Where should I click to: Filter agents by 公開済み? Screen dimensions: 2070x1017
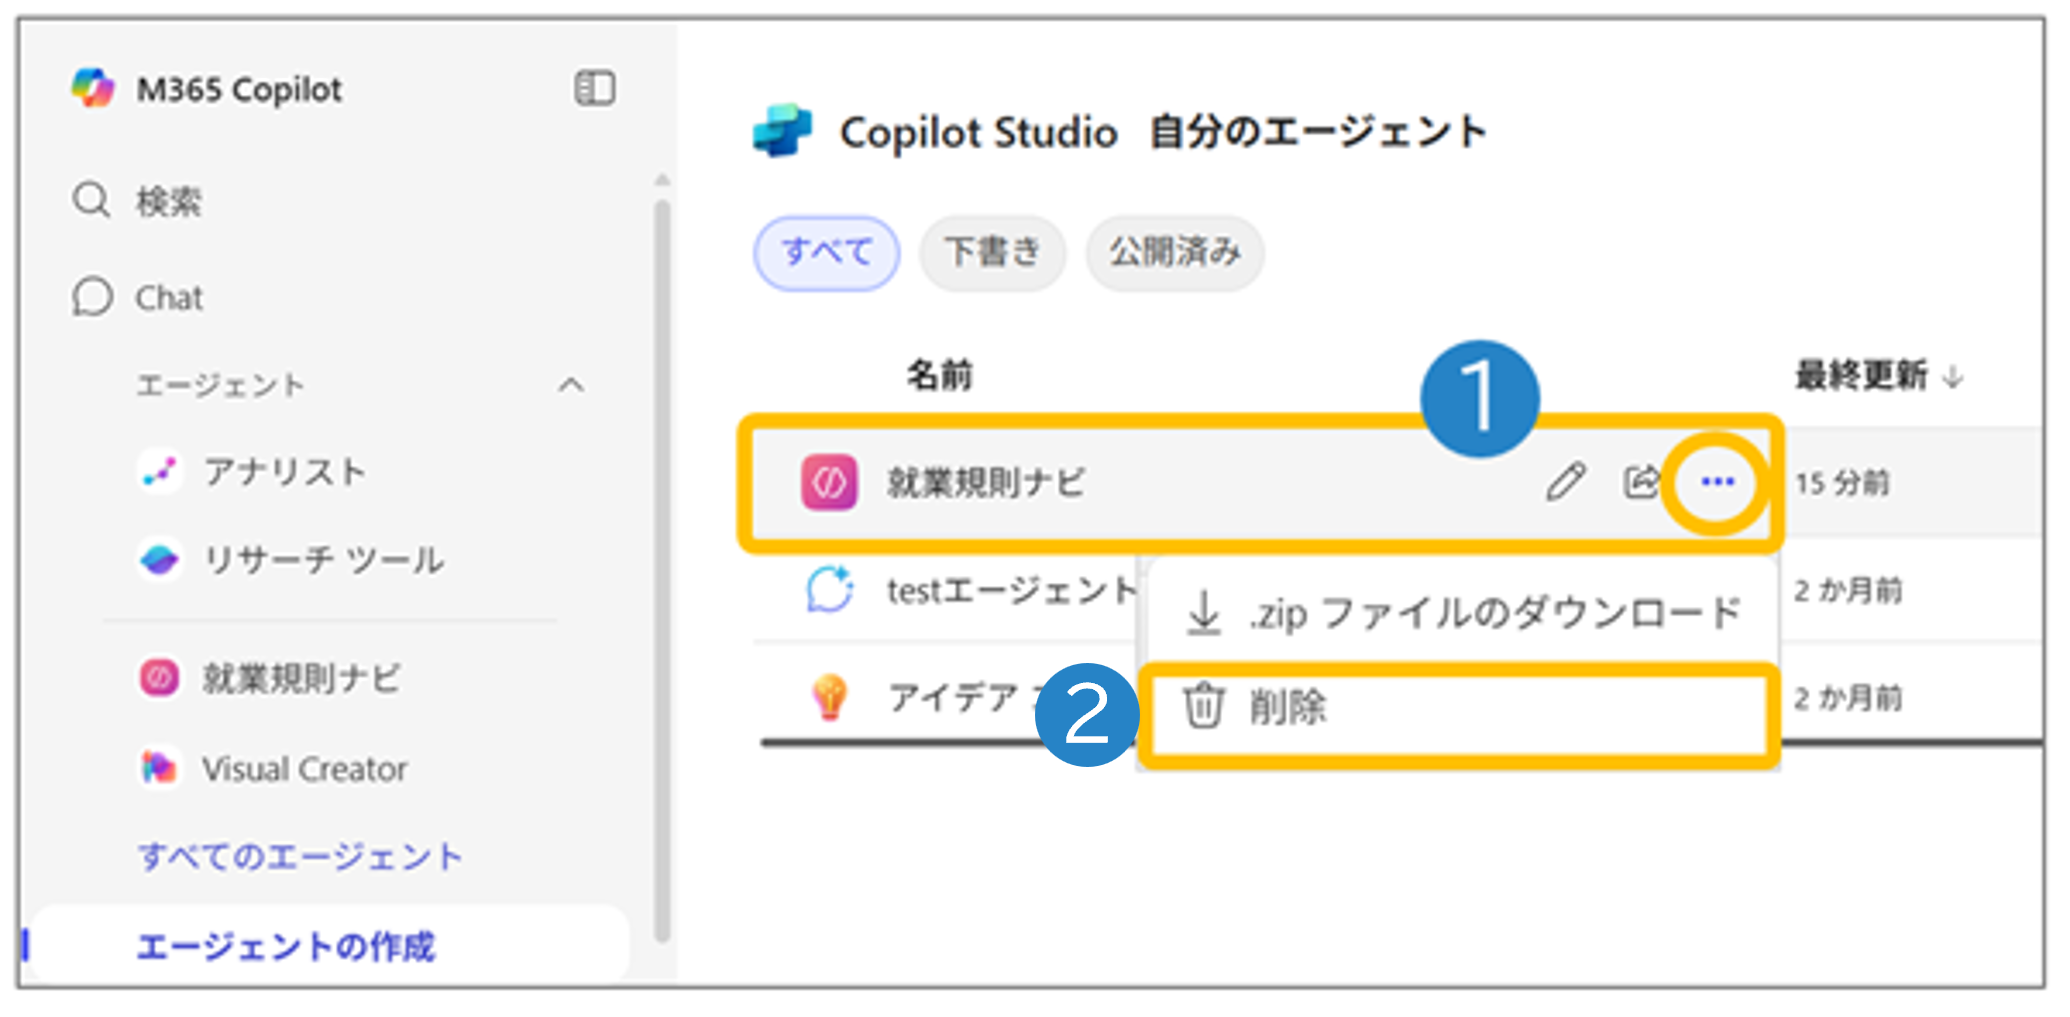(x=1174, y=252)
